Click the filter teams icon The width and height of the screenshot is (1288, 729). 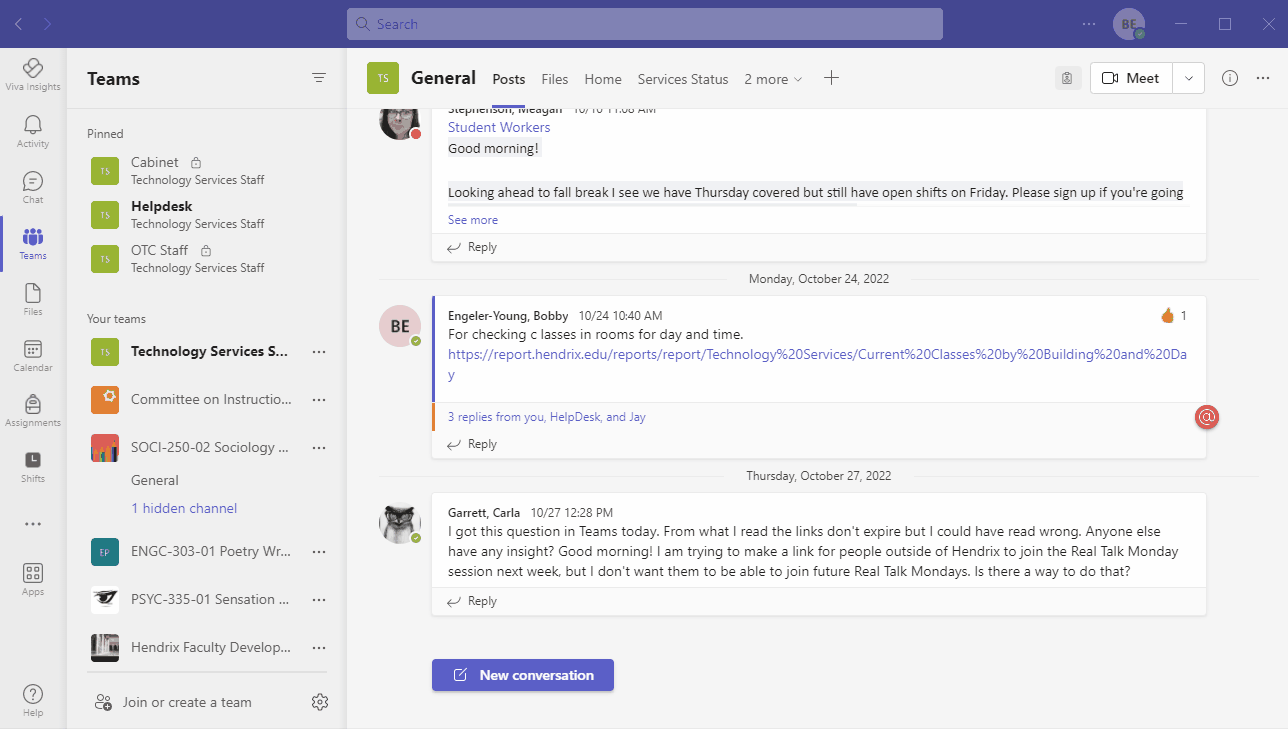[319, 77]
